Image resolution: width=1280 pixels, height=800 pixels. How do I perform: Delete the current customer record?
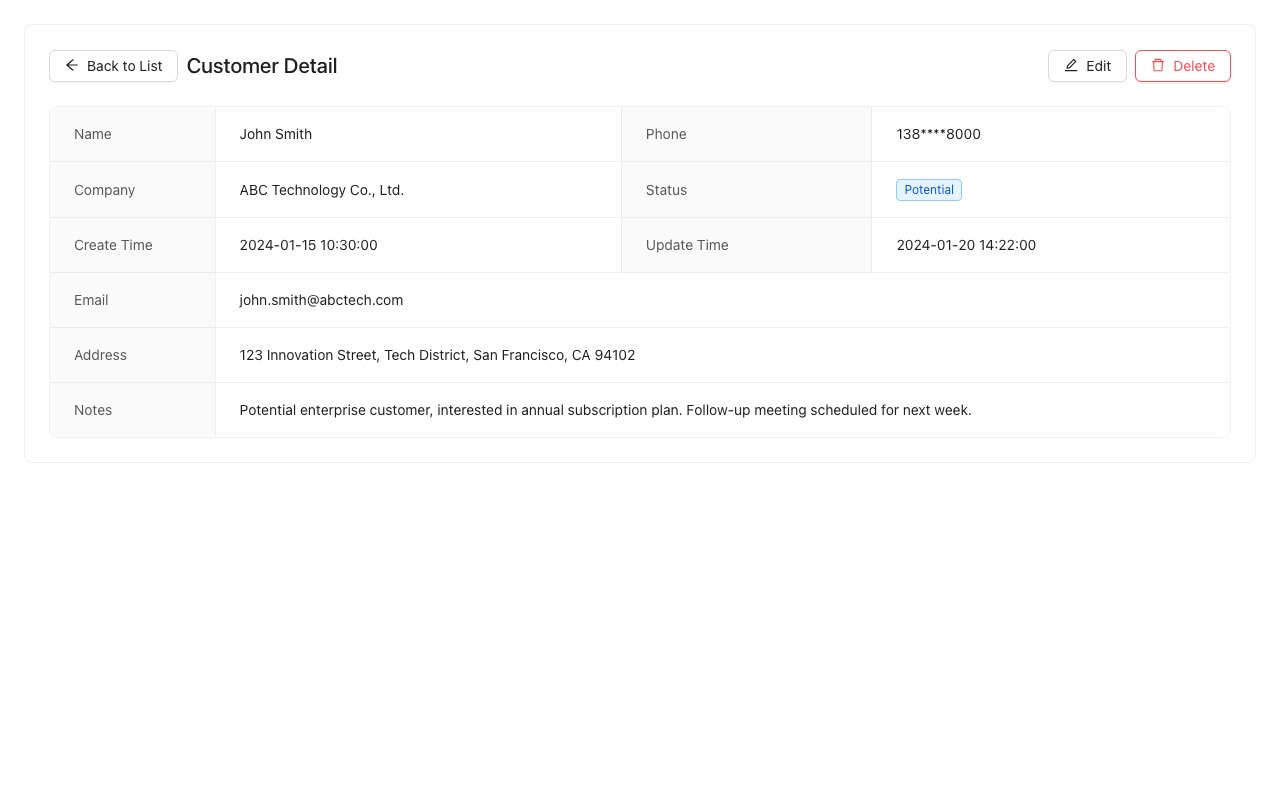pos(1183,65)
